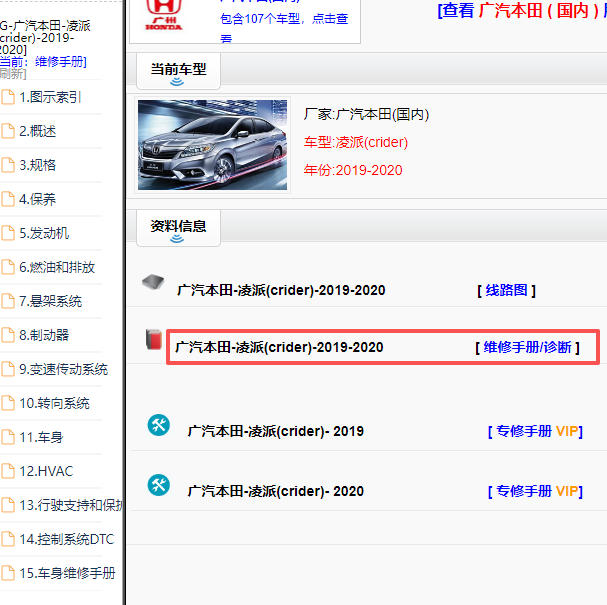Open the 维修手册/诊断 link
The image size is (607, 605).
(x=527, y=347)
